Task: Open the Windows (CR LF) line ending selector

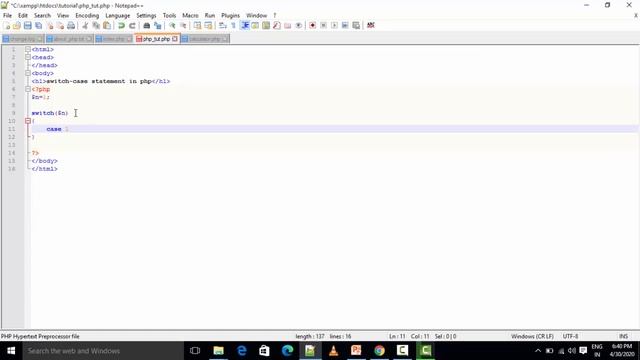Action: (532, 336)
